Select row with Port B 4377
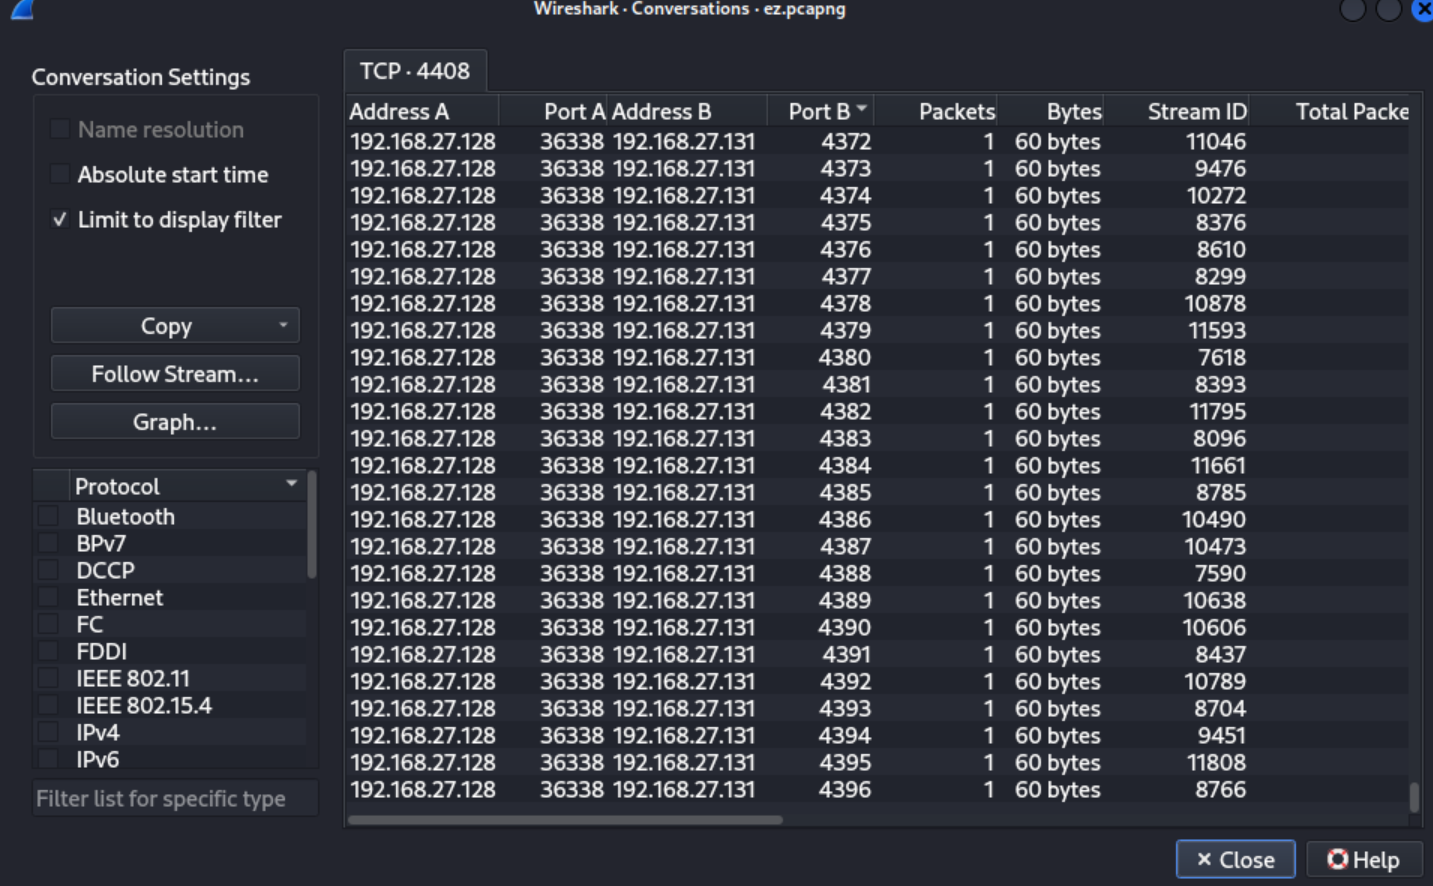 [x=878, y=276]
